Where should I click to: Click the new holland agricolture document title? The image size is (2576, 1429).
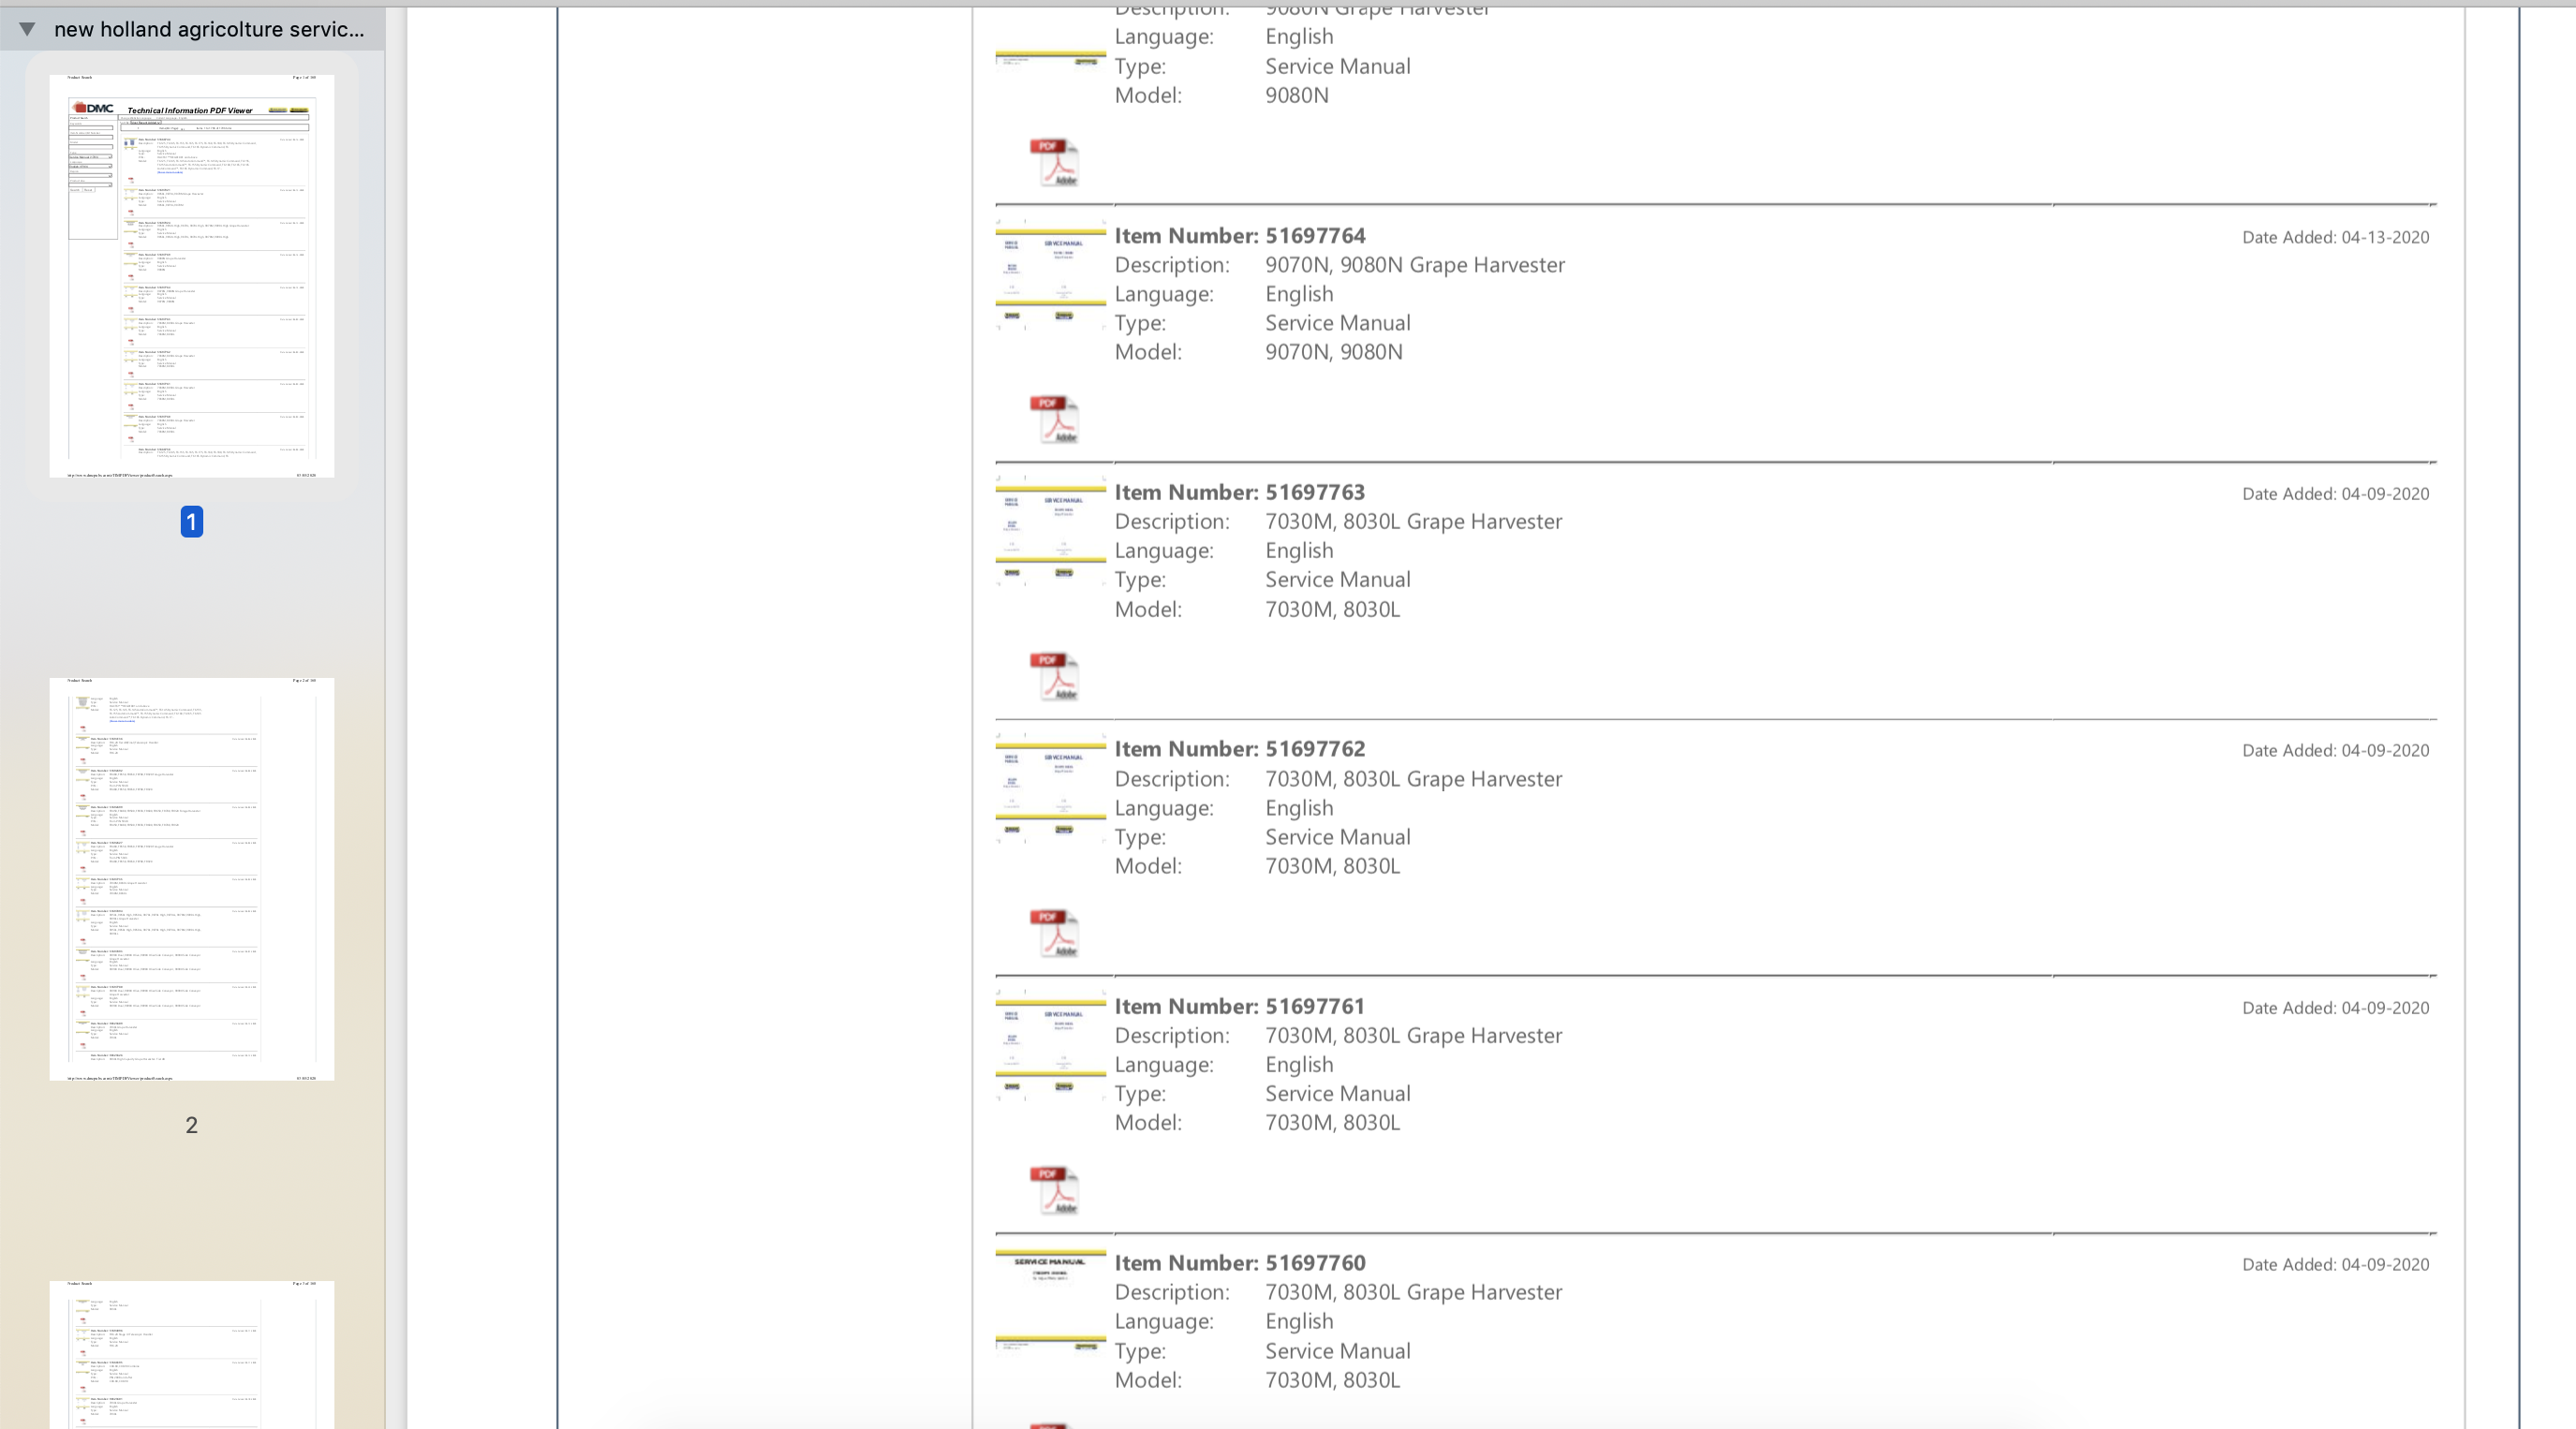(209, 29)
